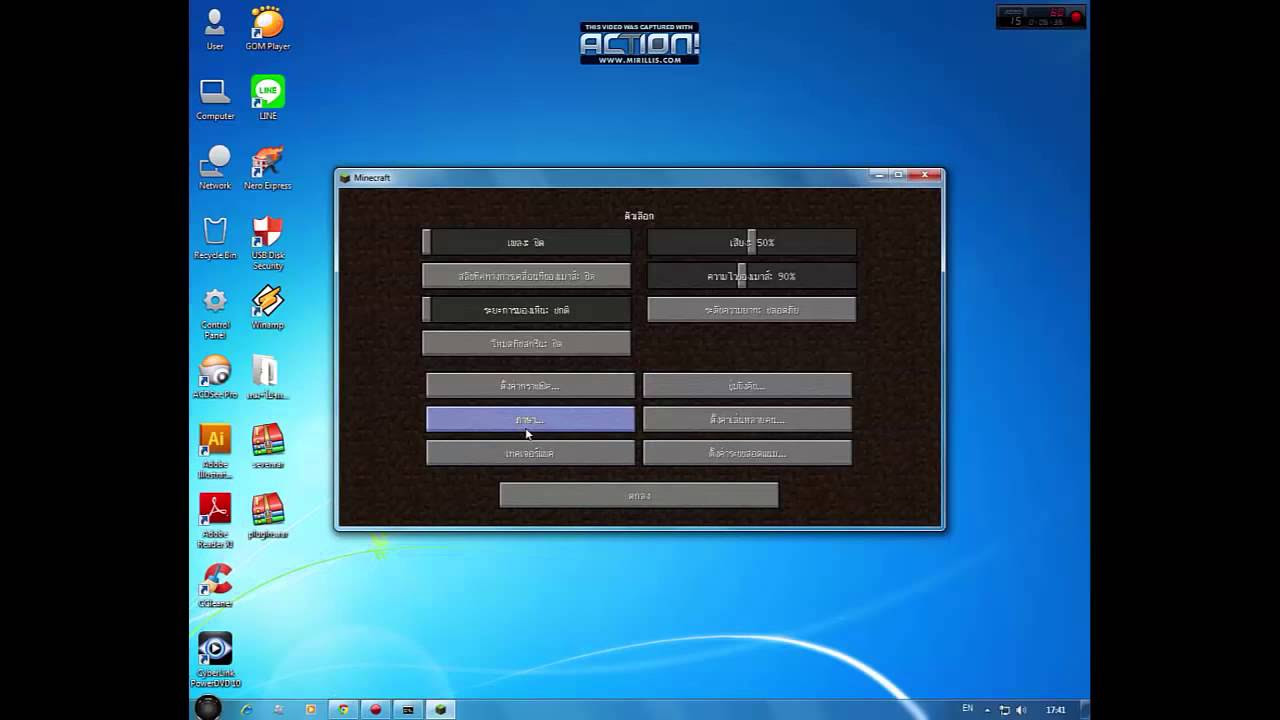This screenshot has height=720, width=1280.
Task: Toggle the Minecraft touchscreen mode button
Action: tap(527, 343)
